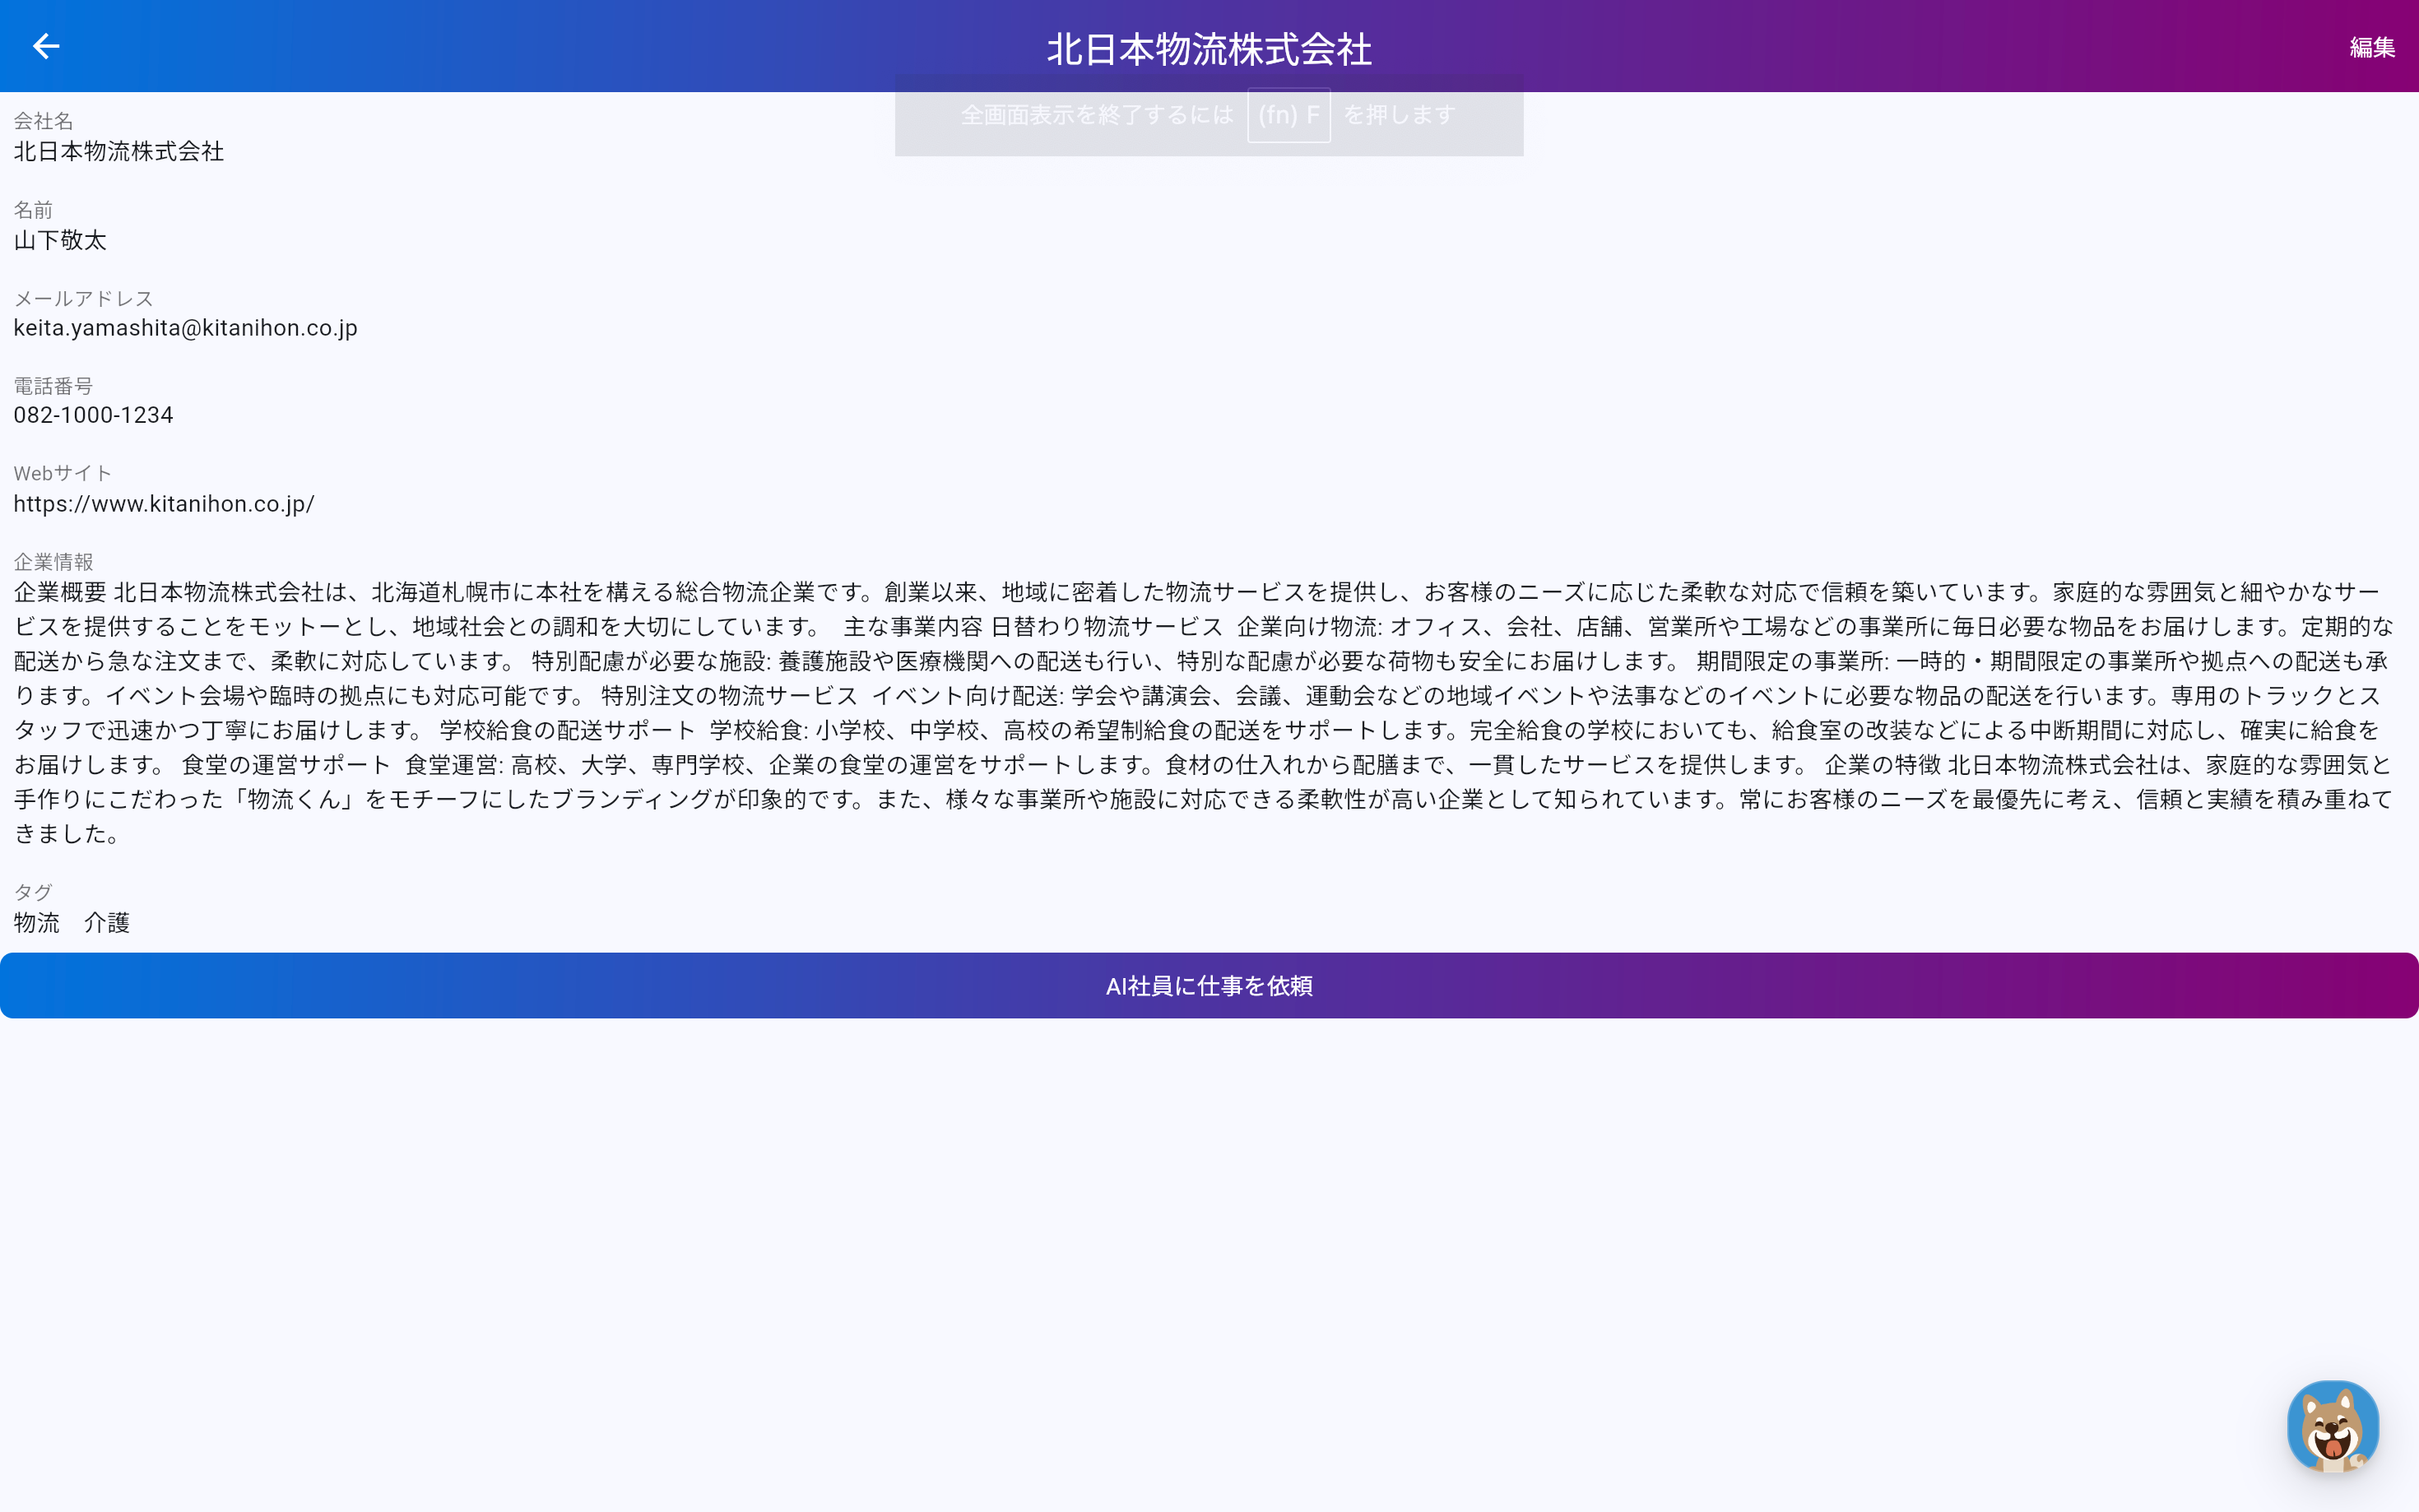This screenshot has width=2419, height=1512.
Task: Click the 企業情報 section label
Action: 53,562
